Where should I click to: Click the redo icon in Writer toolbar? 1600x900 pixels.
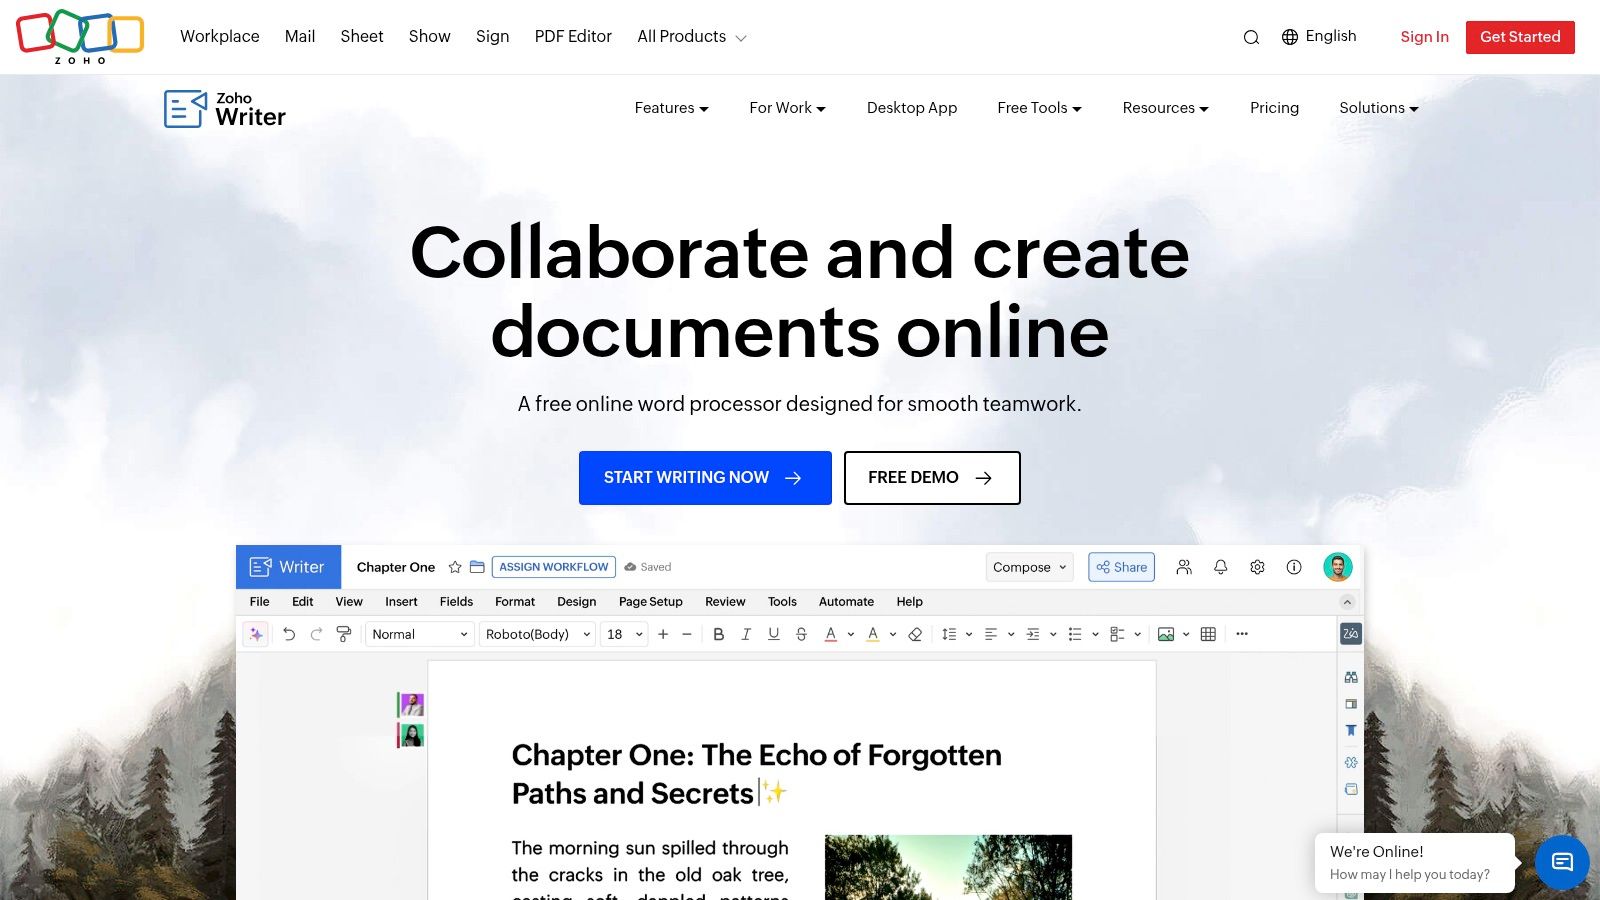click(x=316, y=634)
